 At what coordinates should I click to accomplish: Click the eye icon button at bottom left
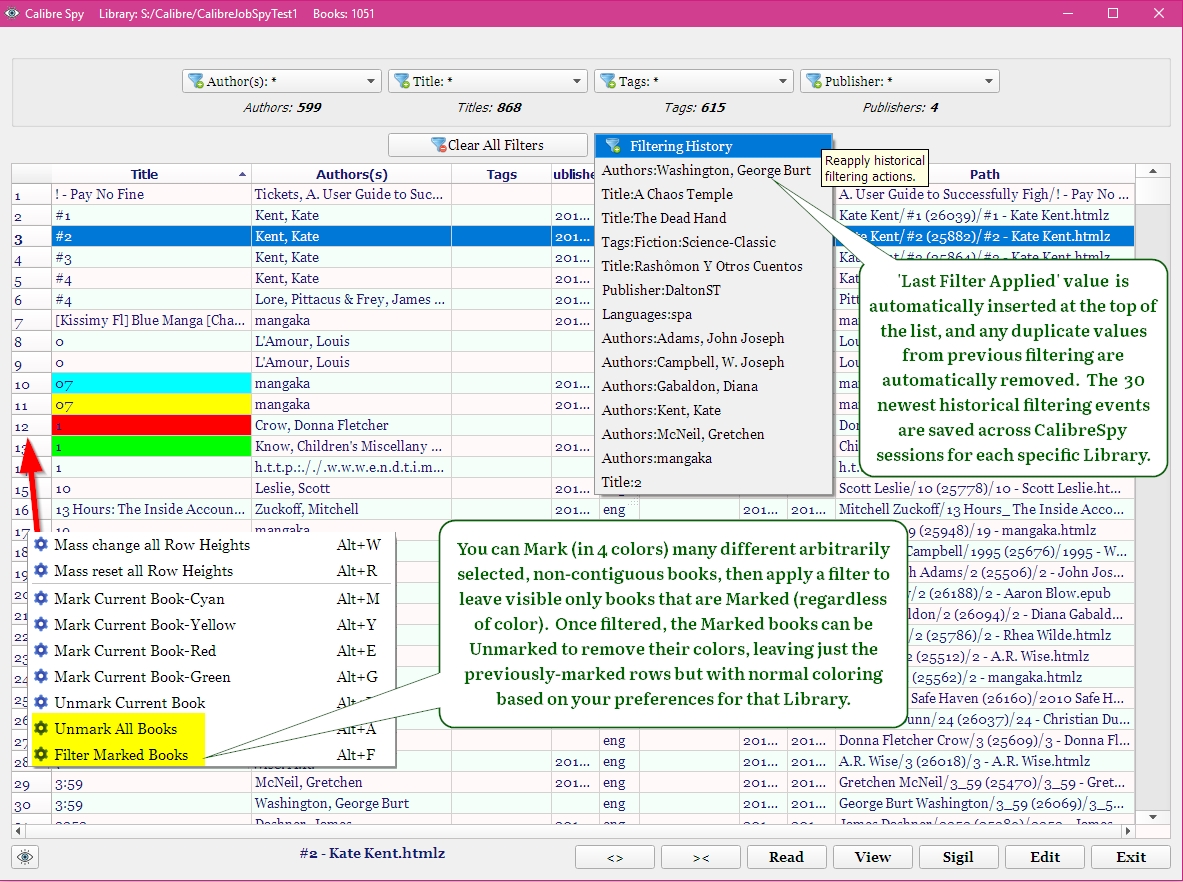click(x=25, y=857)
